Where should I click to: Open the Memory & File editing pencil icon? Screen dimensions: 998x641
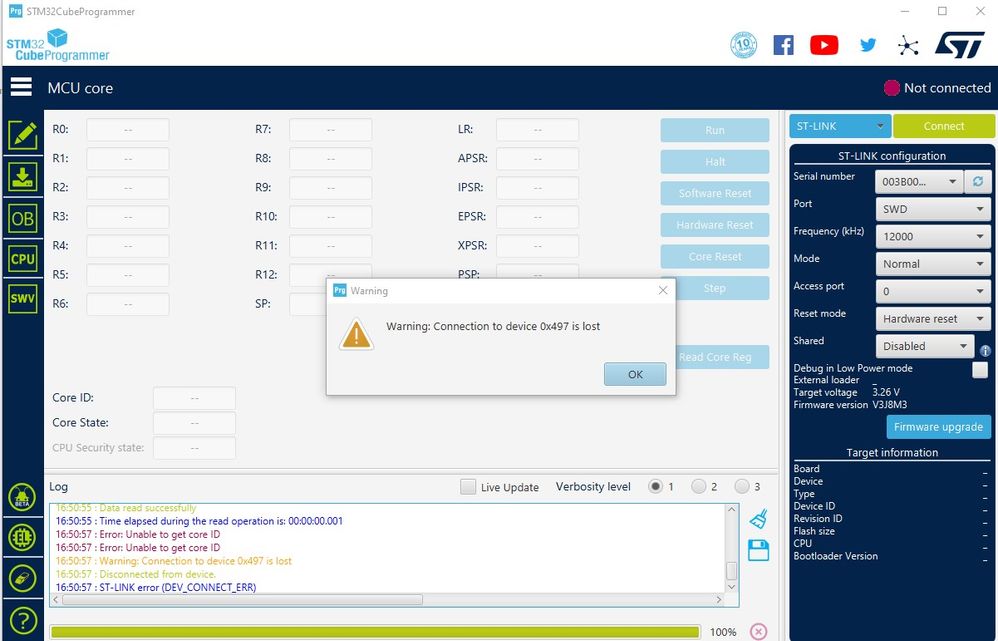point(22,135)
